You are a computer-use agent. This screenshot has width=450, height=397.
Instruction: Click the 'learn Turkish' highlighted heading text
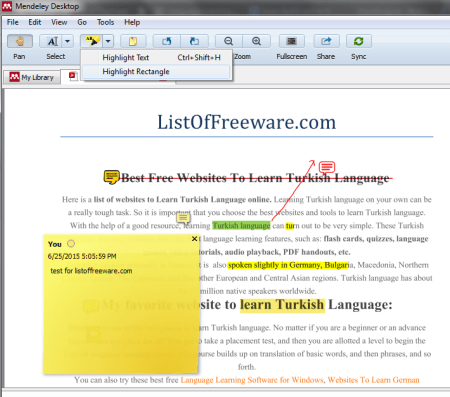282,305
